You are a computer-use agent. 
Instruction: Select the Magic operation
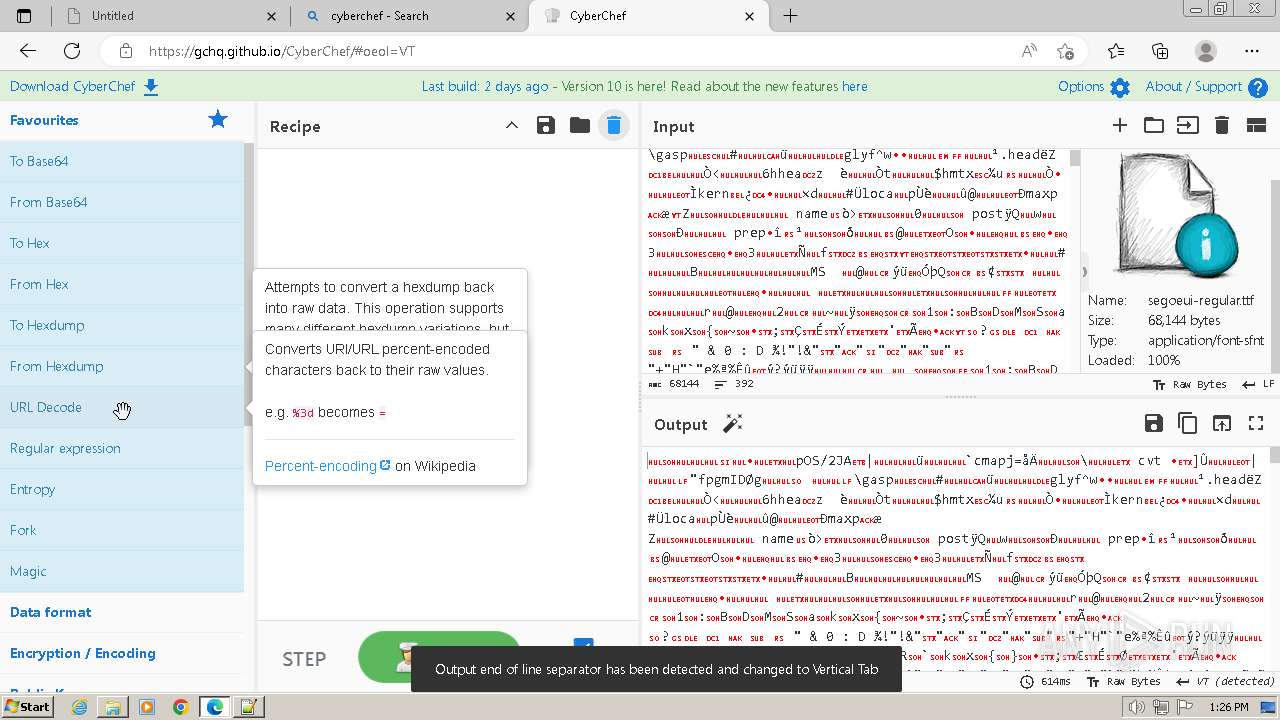tap(122, 571)
